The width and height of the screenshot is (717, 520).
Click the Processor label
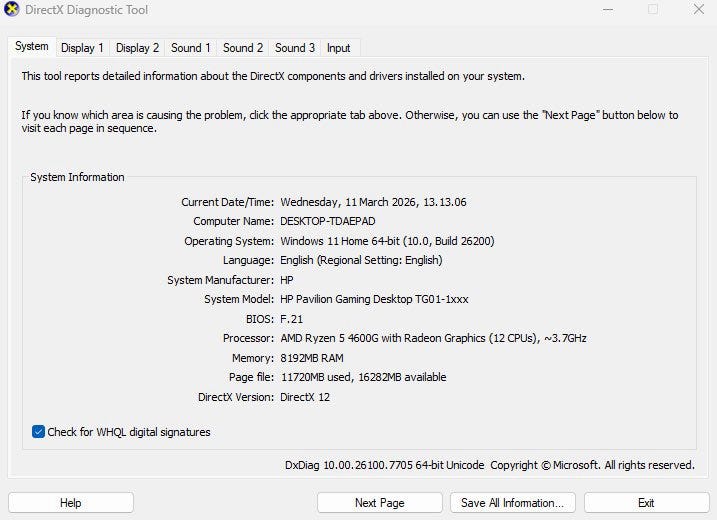point(248,338)
